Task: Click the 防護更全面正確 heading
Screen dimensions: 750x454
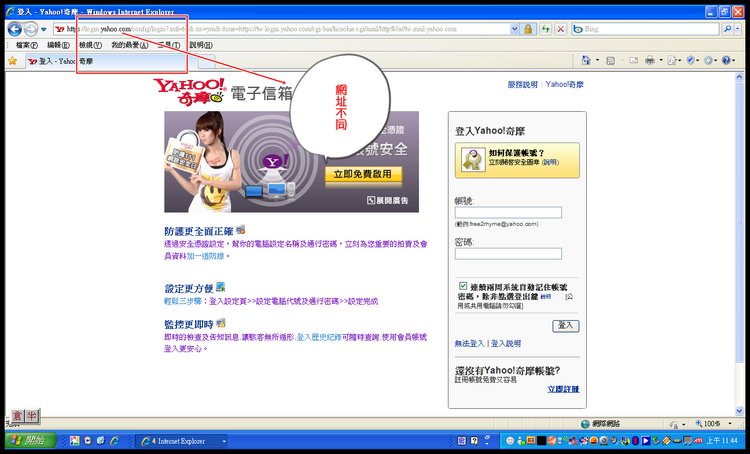Action: 199,232
